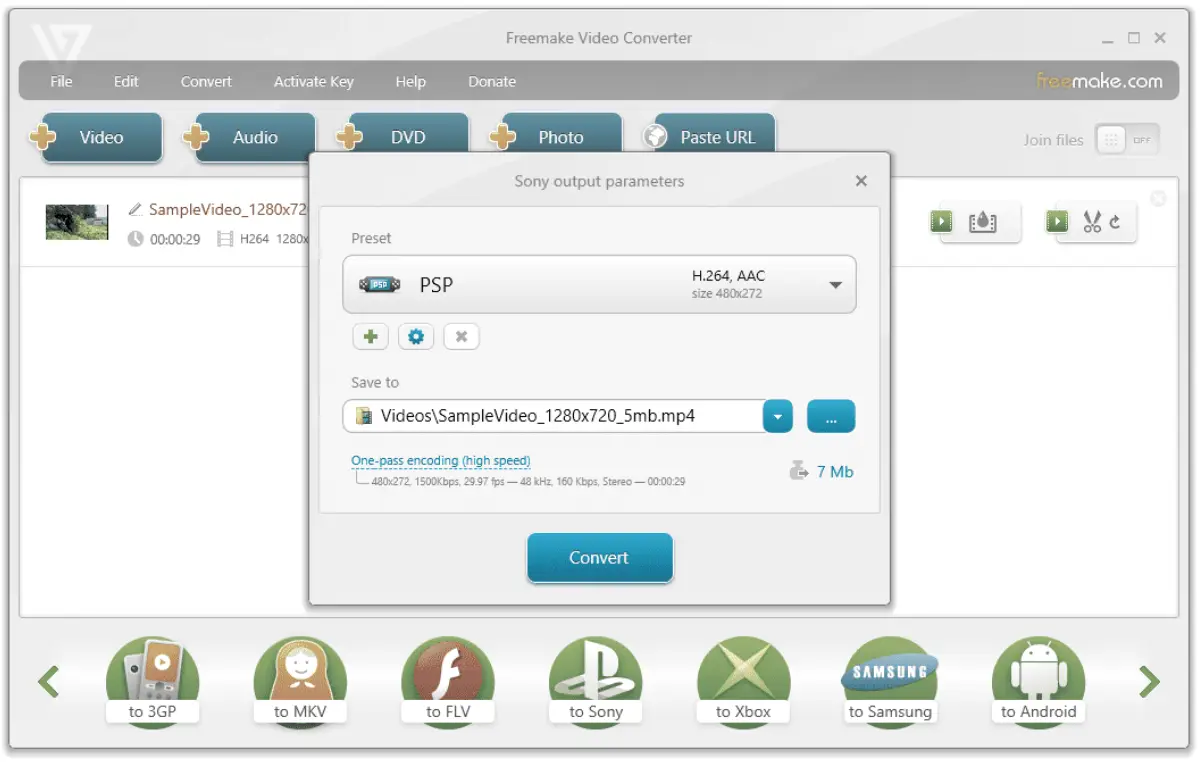The height and width of the screenshot is (762, 1200).
Task: Open the Donate menu
Action: click(492, 82)
